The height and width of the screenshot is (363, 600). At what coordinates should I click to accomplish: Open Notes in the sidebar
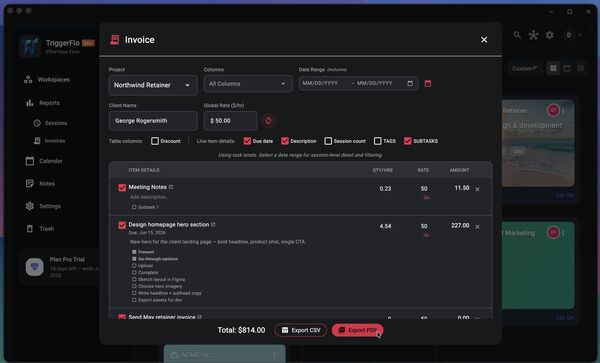coord(47,184)
